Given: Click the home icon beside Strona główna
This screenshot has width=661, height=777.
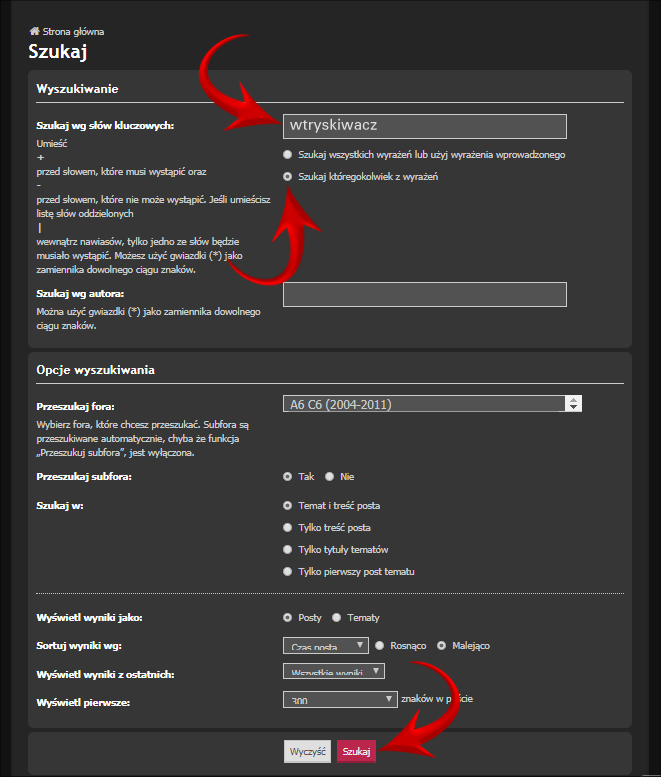Looking at the screenshot, I should [x=34, y=31].
